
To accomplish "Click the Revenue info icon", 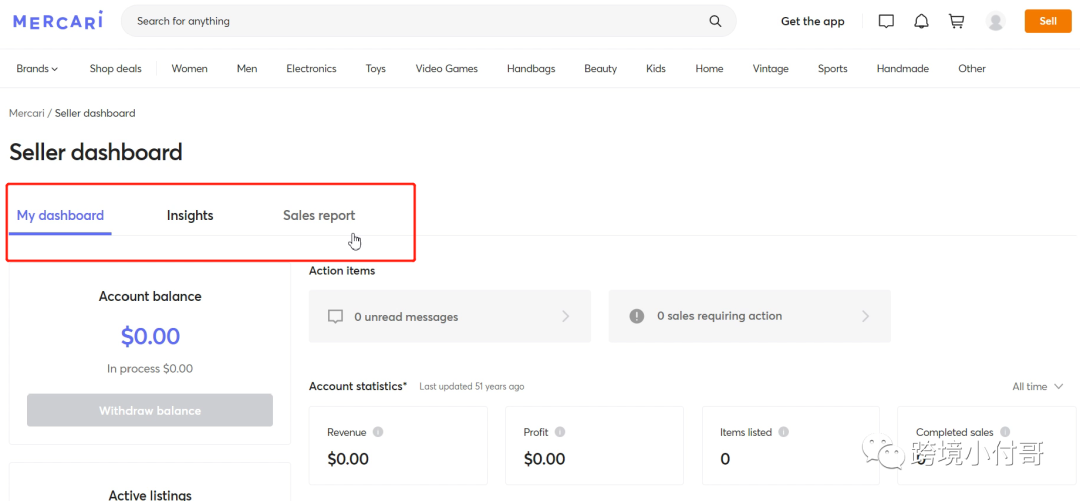I will pyautogui.click(x=378, y=432).
